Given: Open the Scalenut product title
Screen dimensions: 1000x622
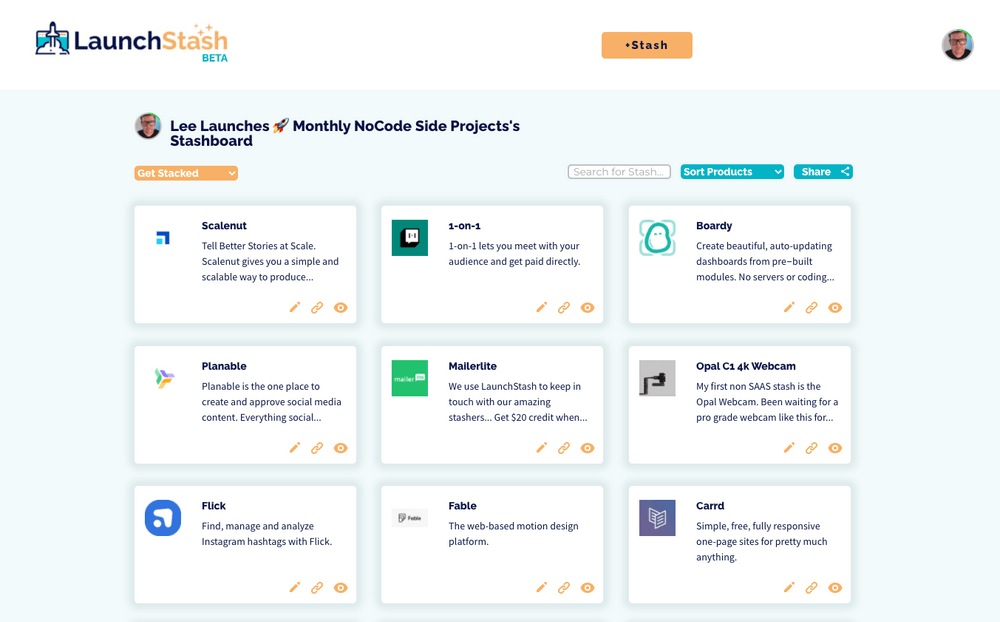Looking at the screenshot, I should coord(222,226).
